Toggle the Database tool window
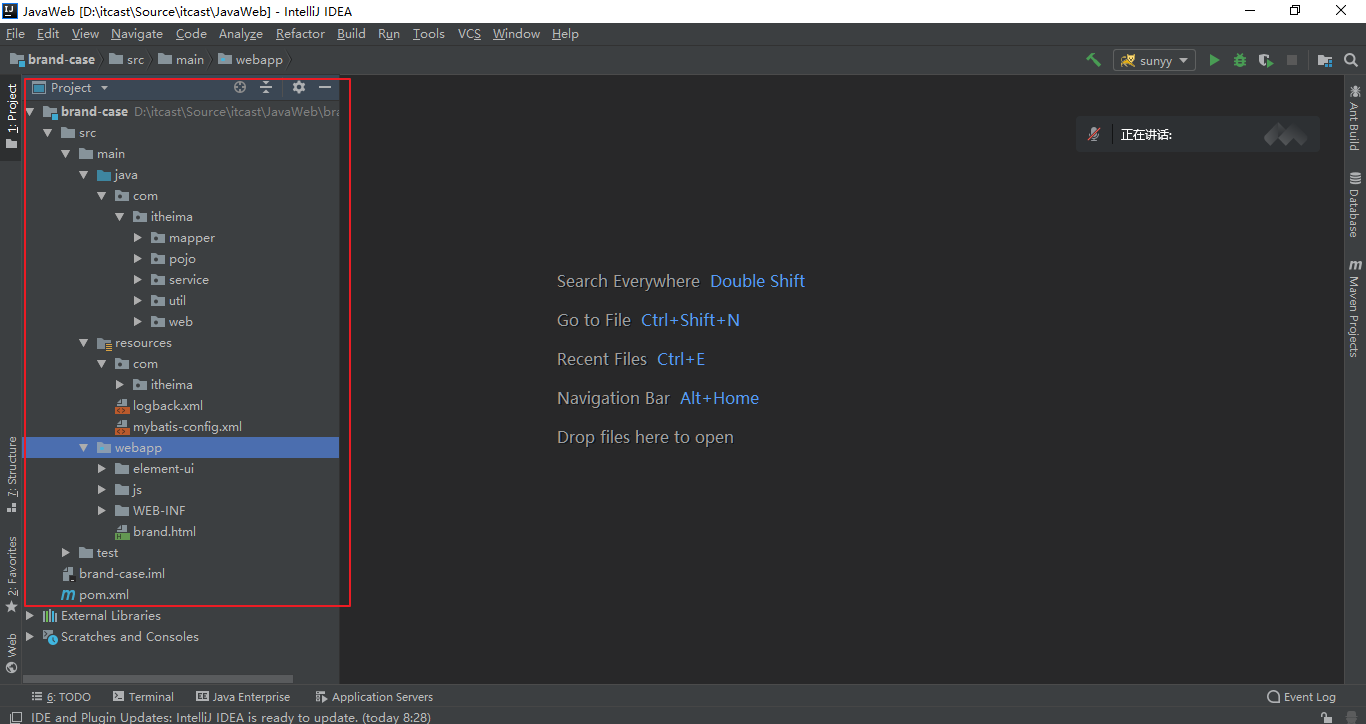This screenshot has width=1366, height=724. click(1354, 204)
